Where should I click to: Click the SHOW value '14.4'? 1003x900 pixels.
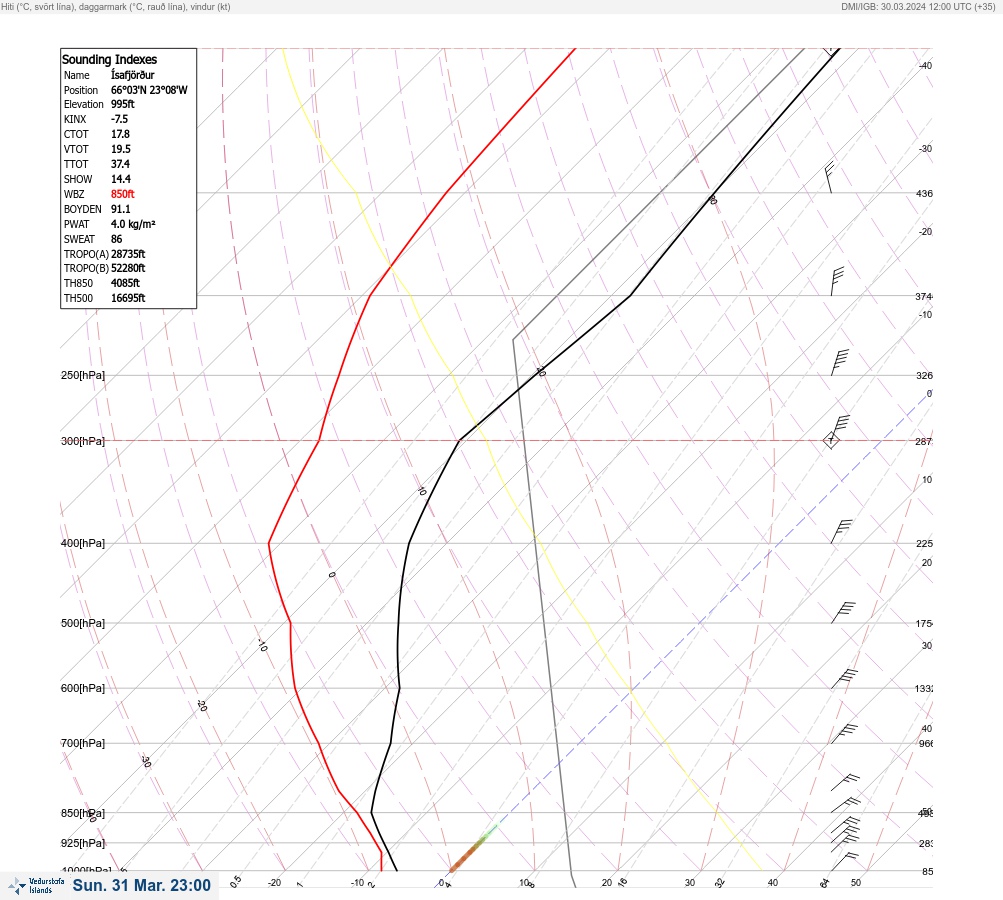[121, 179]
